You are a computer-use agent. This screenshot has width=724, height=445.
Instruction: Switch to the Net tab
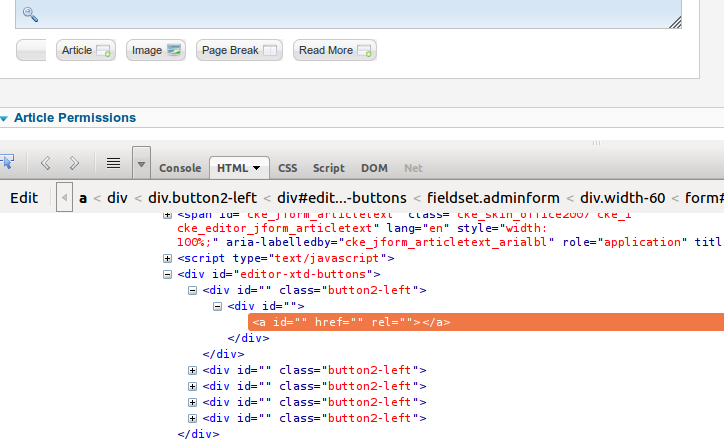(x=413, y=168)
